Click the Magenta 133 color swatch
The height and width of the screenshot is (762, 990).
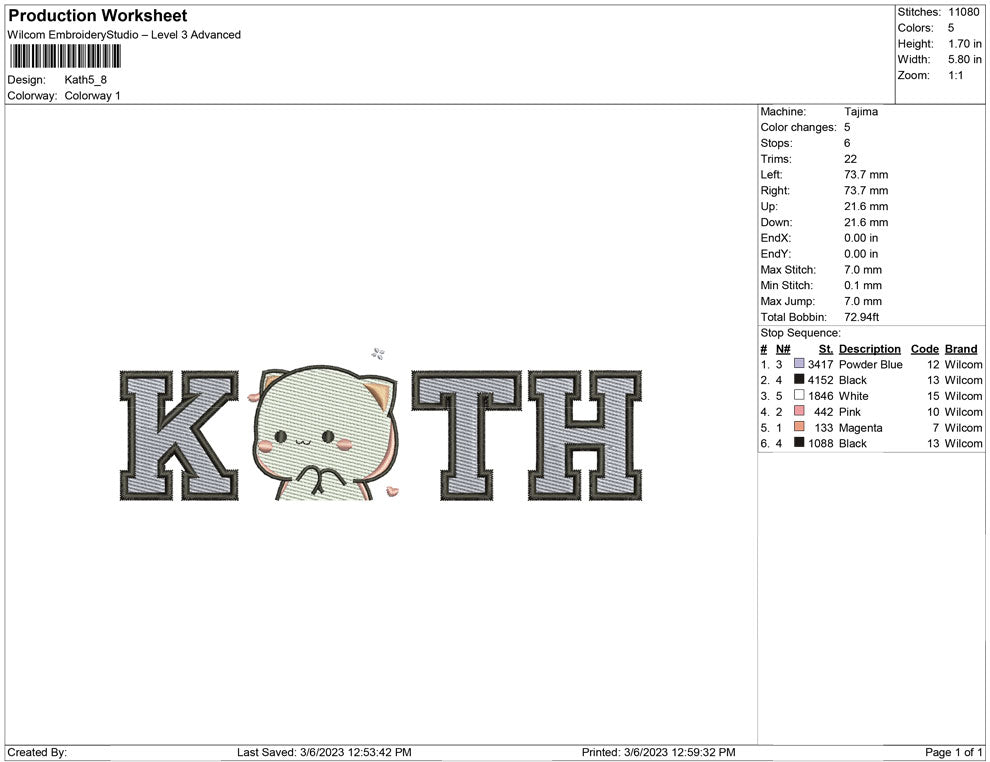pyautogui.click(x=799, y=427)
